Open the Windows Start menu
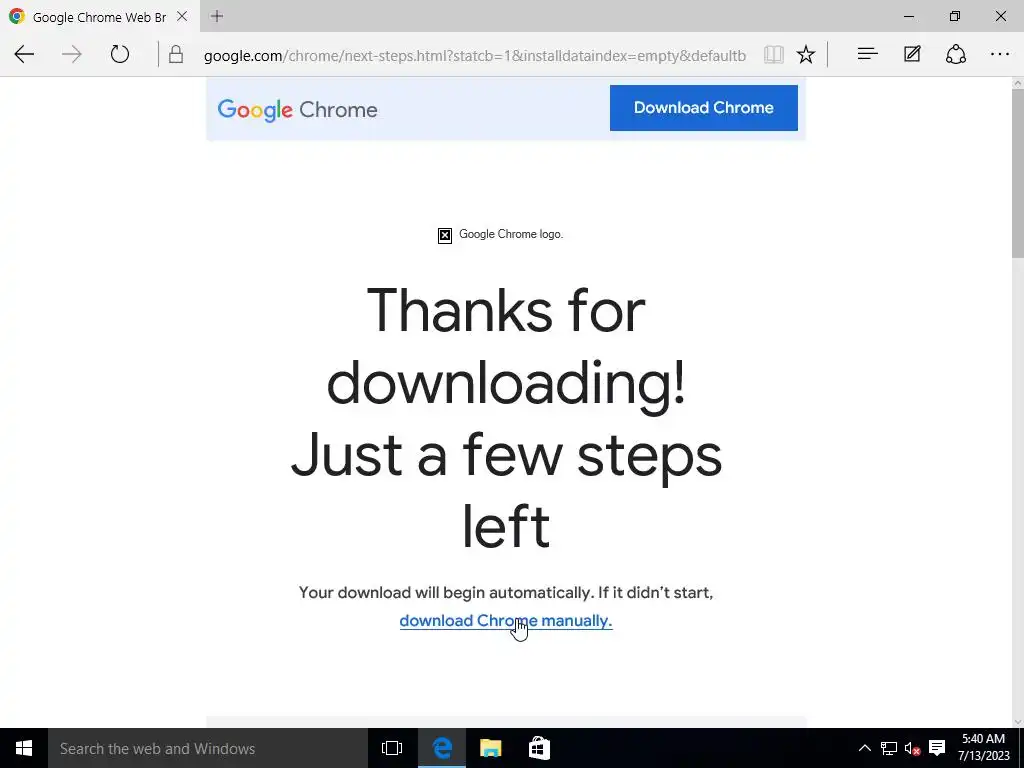The width and height of the screenshot is (1024, 768). coord(24,748)
